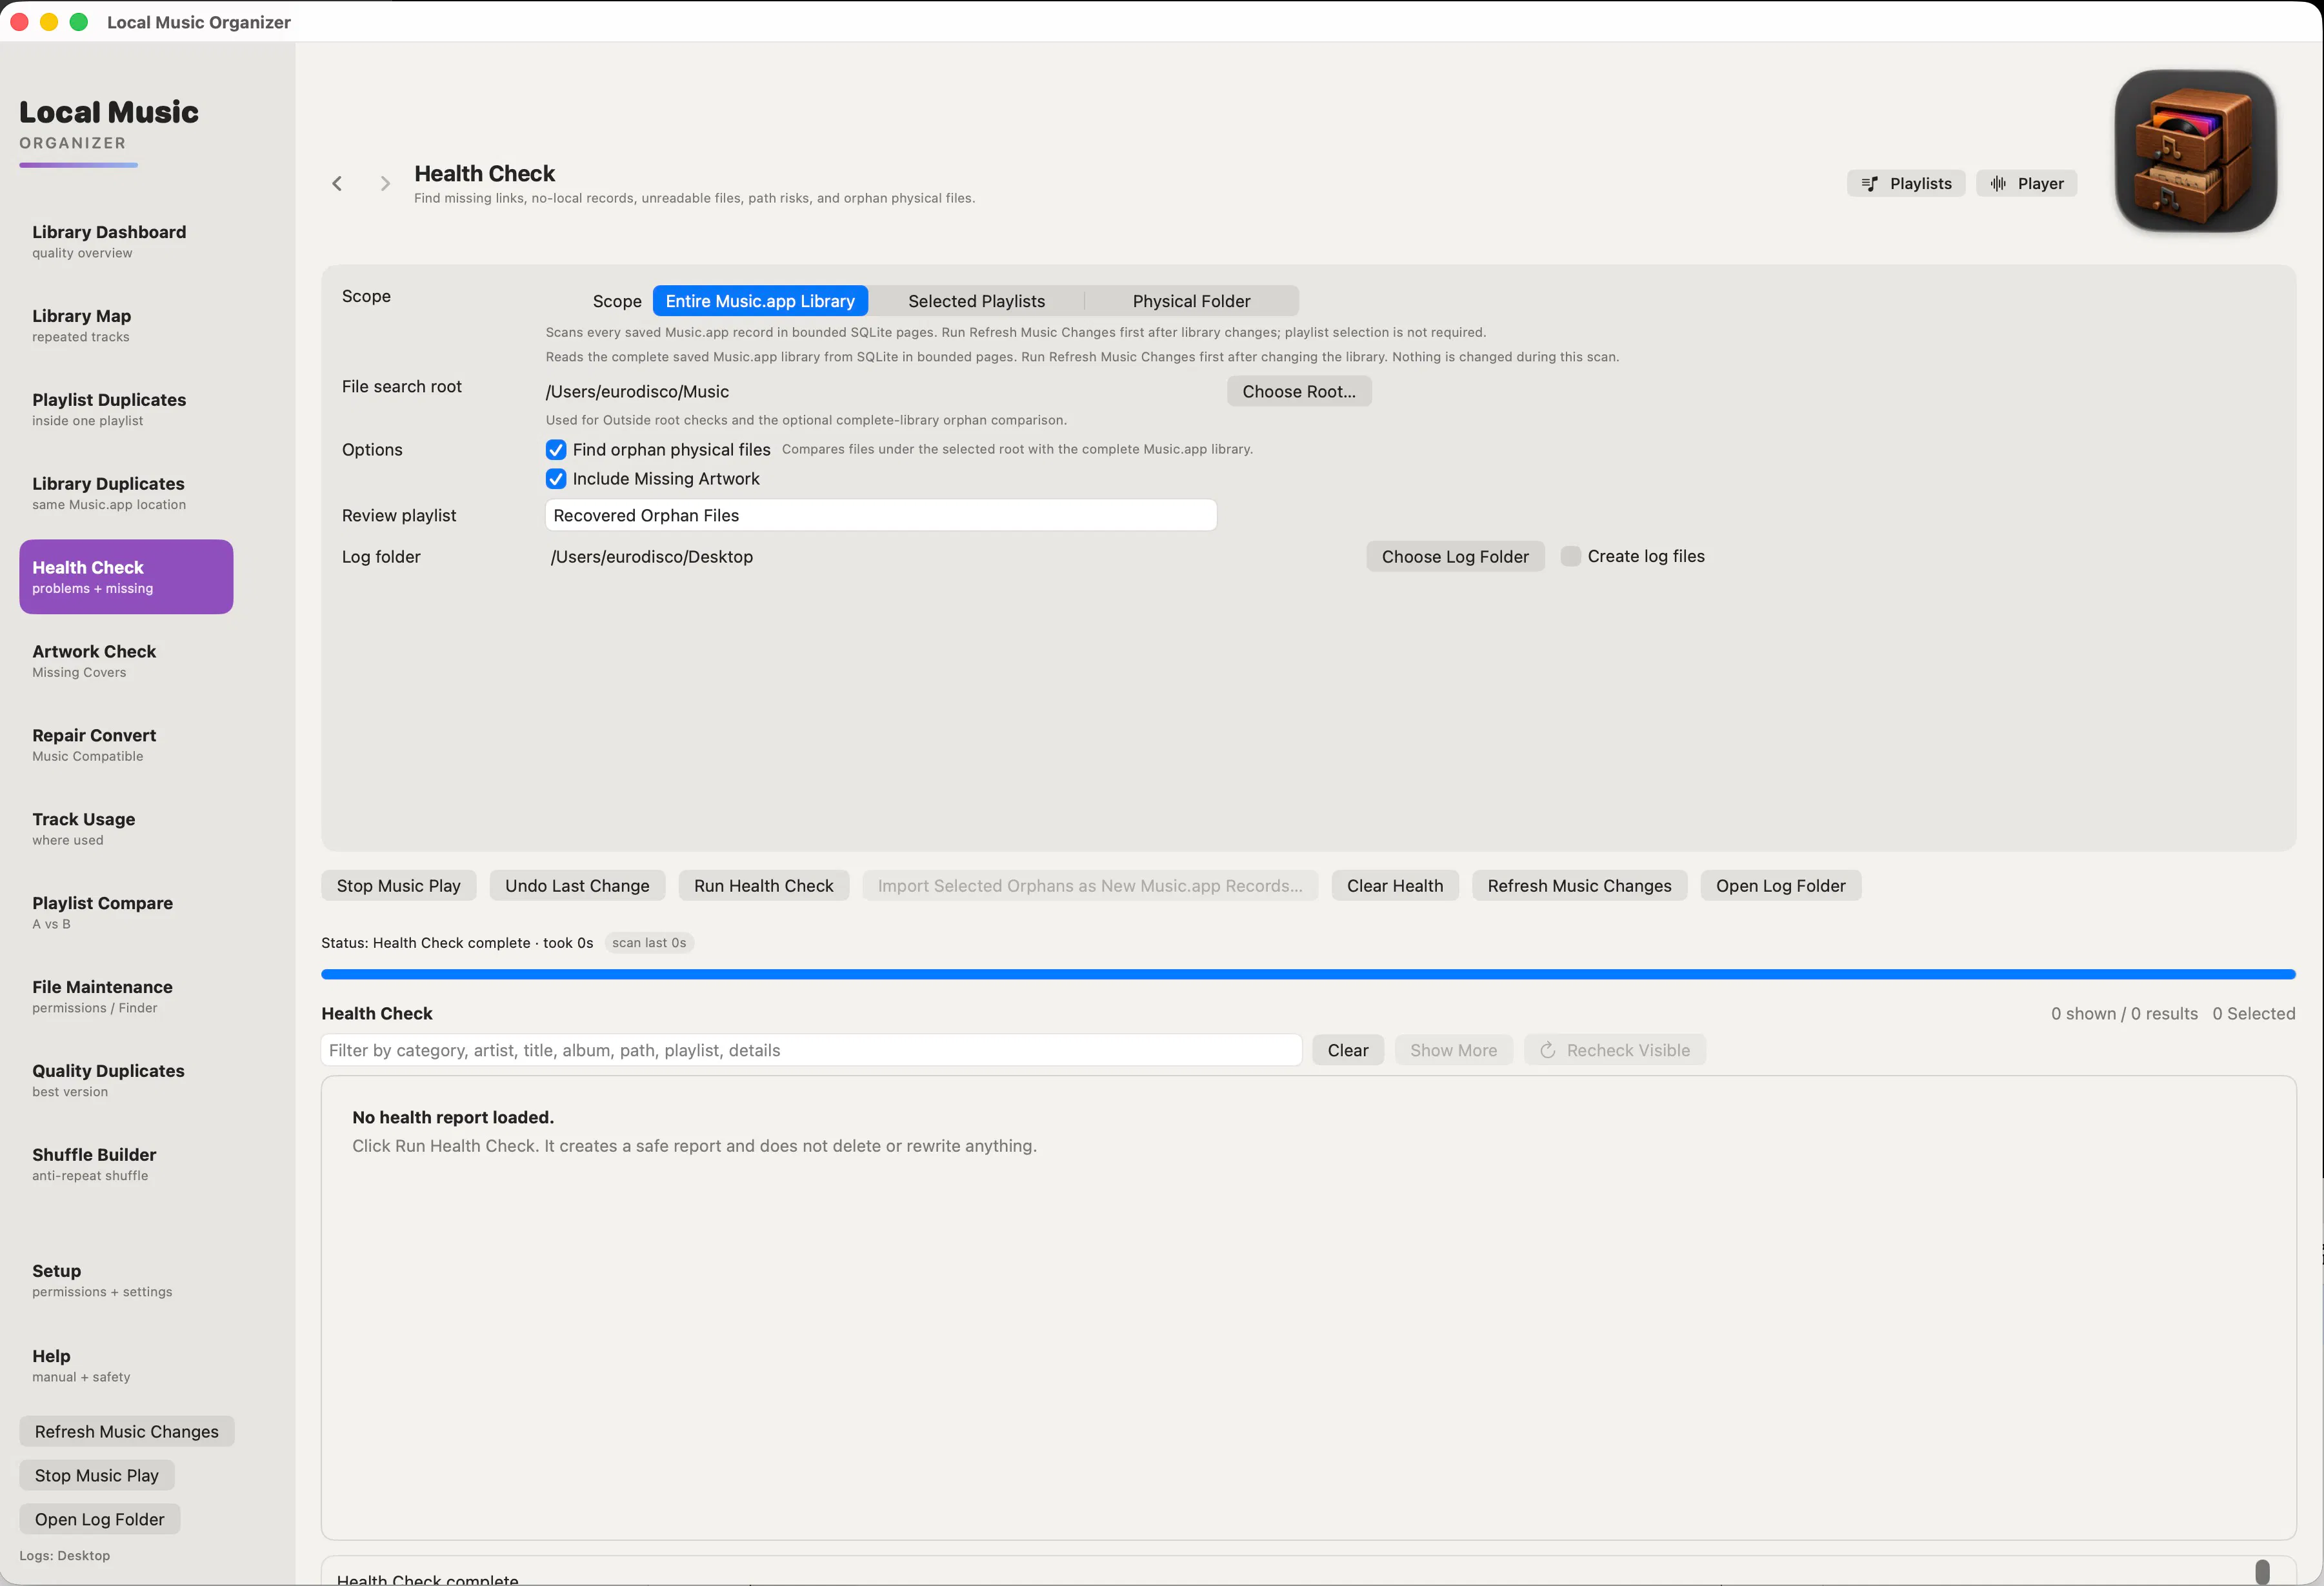Click the log panel scrollbar thumb
This screenshot has height=1586, width=2324.
(2262, 1572)
